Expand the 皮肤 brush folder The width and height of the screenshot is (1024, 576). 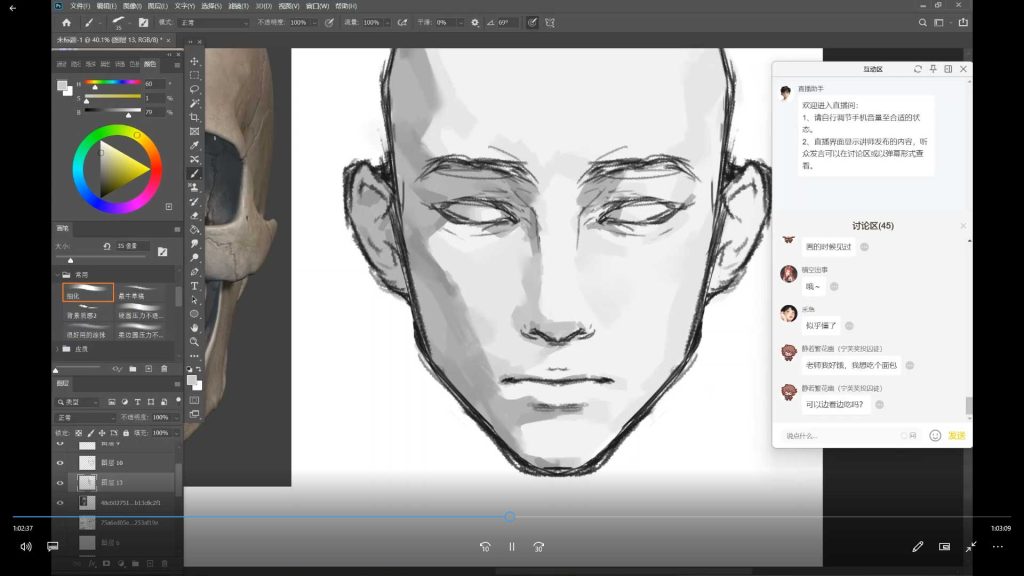point(57,349)
